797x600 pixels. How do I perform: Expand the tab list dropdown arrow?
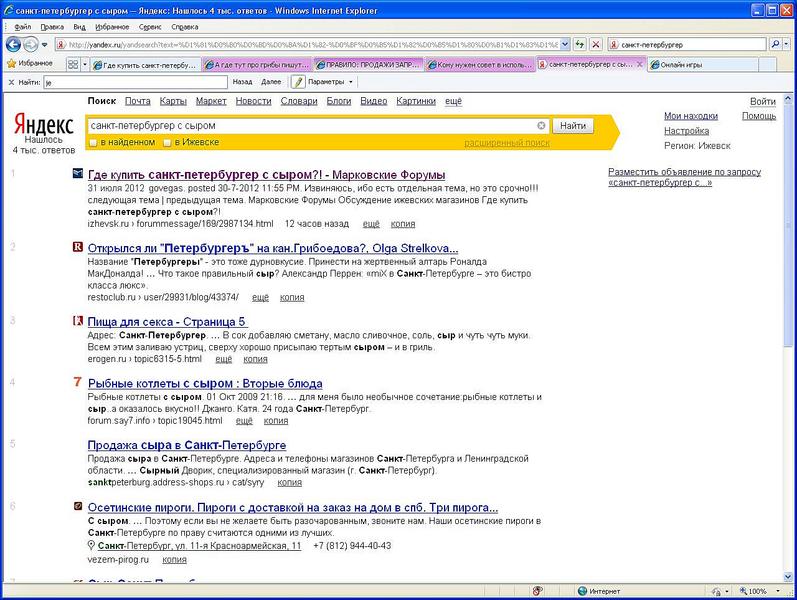[x=85, y=65]
